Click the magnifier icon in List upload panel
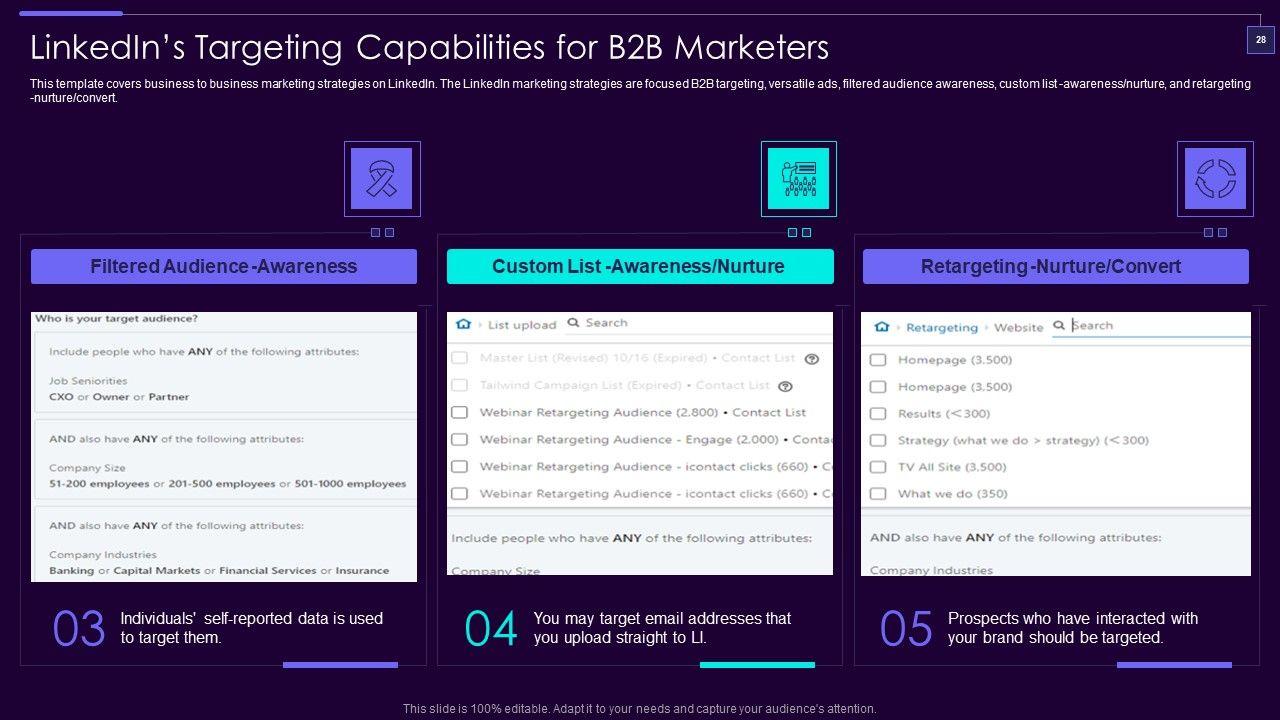The height and width of the screenshot is (720, 1280). pyautogui.click(x=573, y=323)
